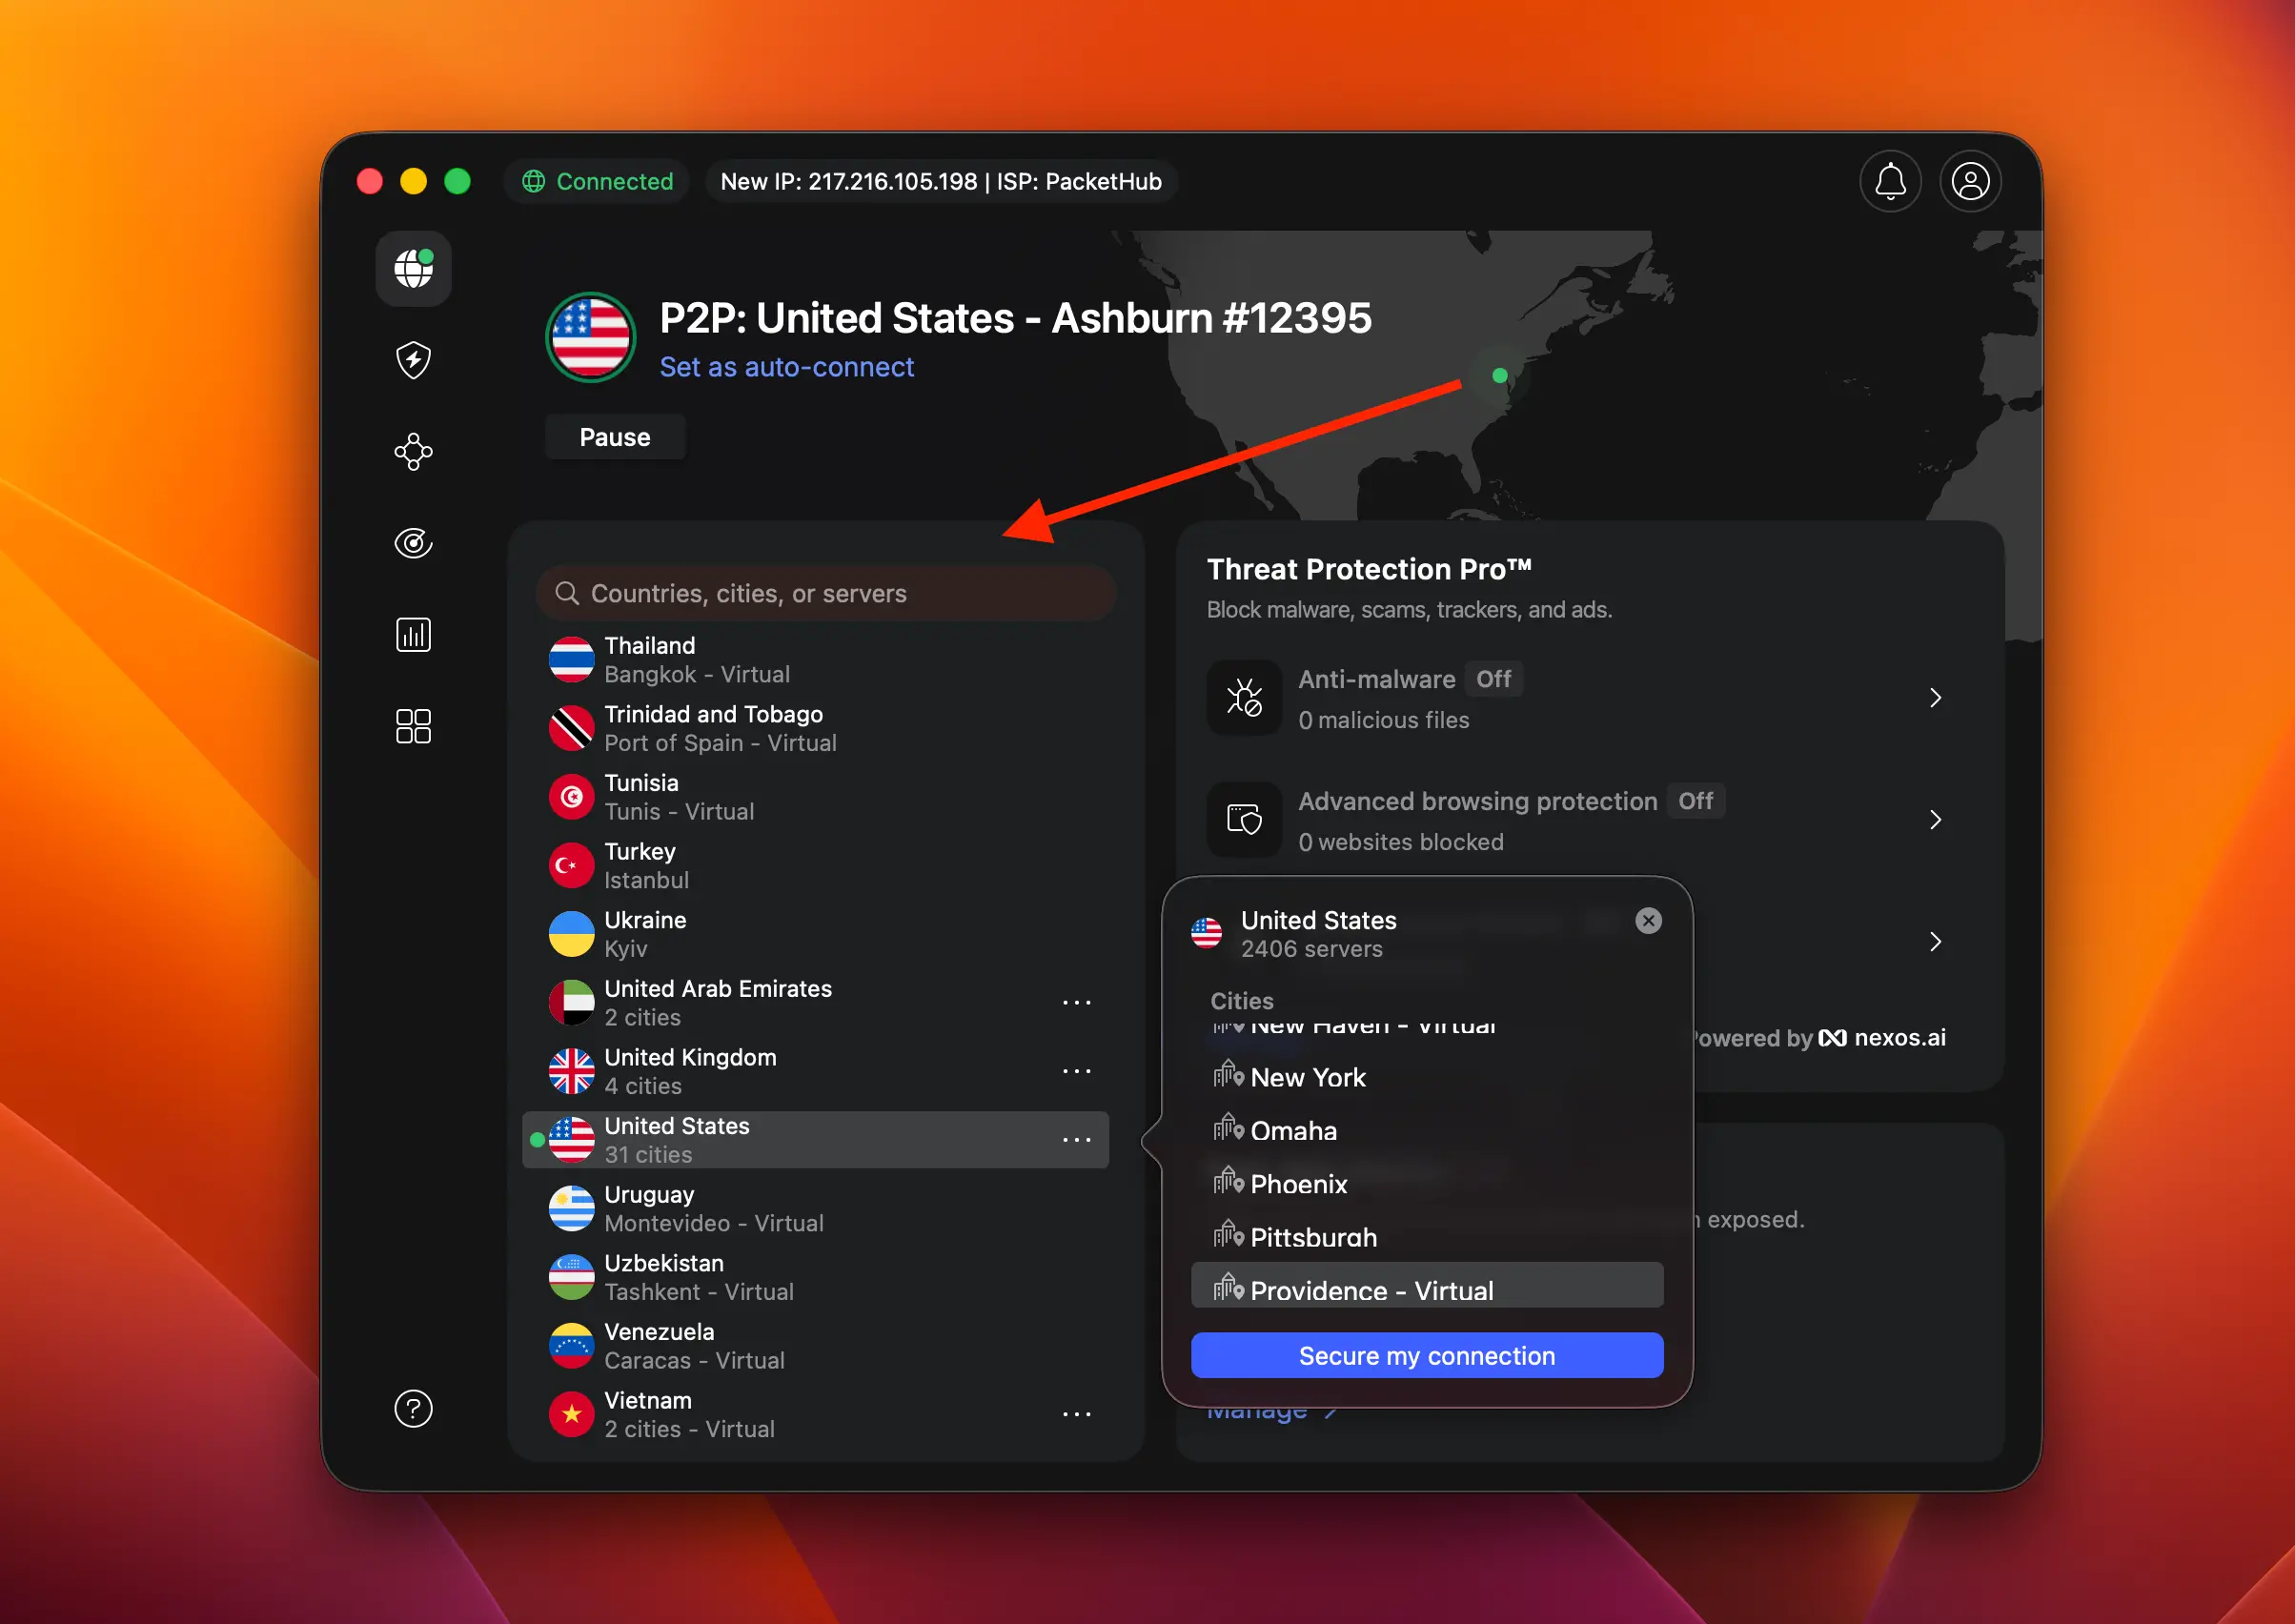Viewport: 2295px width, 1624px height.
Task: Click the green connection dot on the map
Action: 1498,376
